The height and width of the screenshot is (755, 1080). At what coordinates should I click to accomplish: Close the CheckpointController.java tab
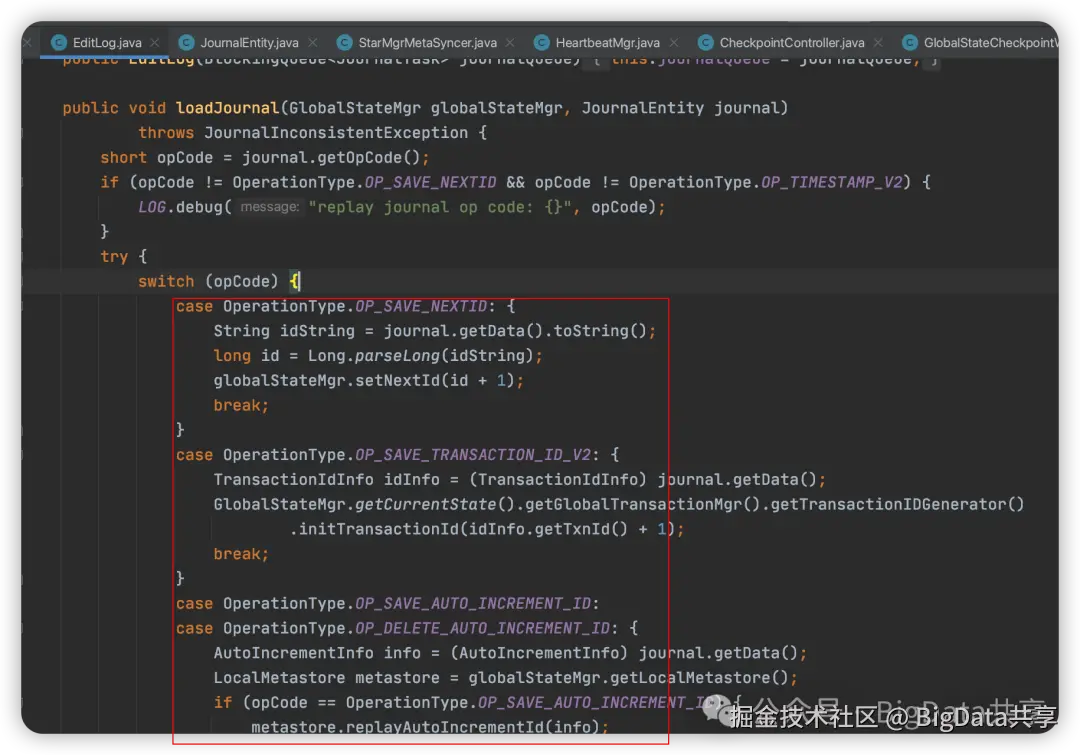point(878,43)
